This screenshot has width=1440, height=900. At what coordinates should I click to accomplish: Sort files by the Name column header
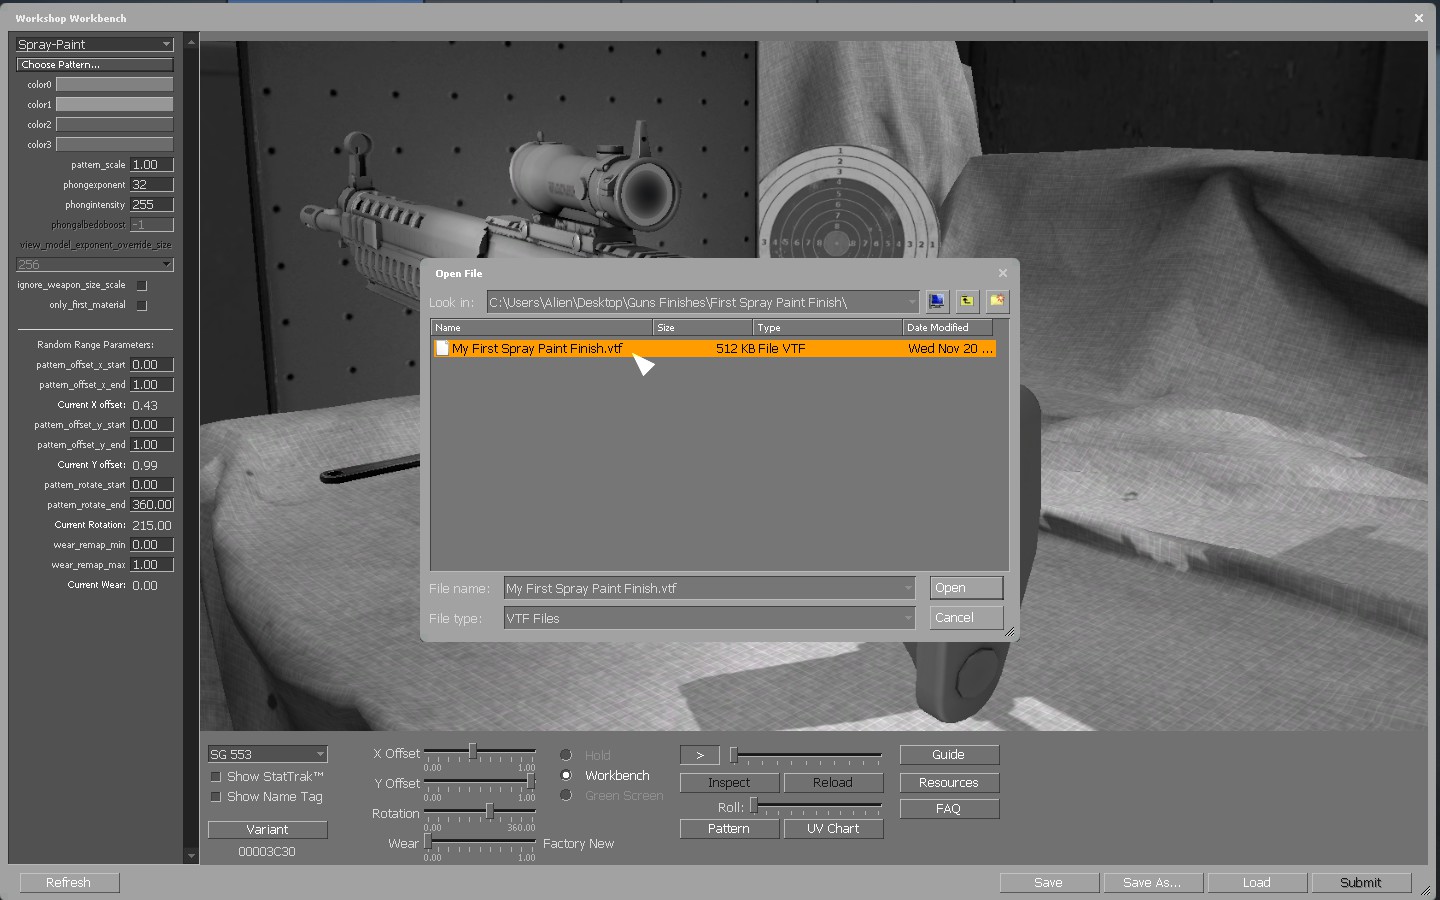pyautogui.click(x=542, y=327)
